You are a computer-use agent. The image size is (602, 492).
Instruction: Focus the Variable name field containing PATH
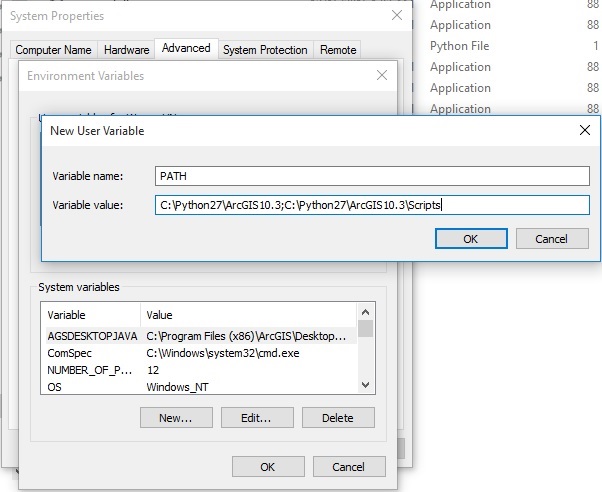click(372, 176)
